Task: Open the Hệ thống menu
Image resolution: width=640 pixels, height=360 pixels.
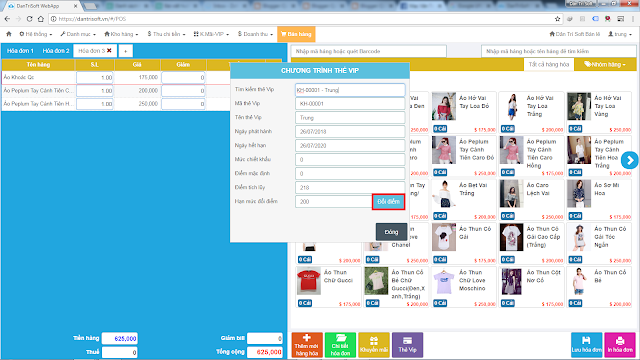Action: click(x=36, y=34)
